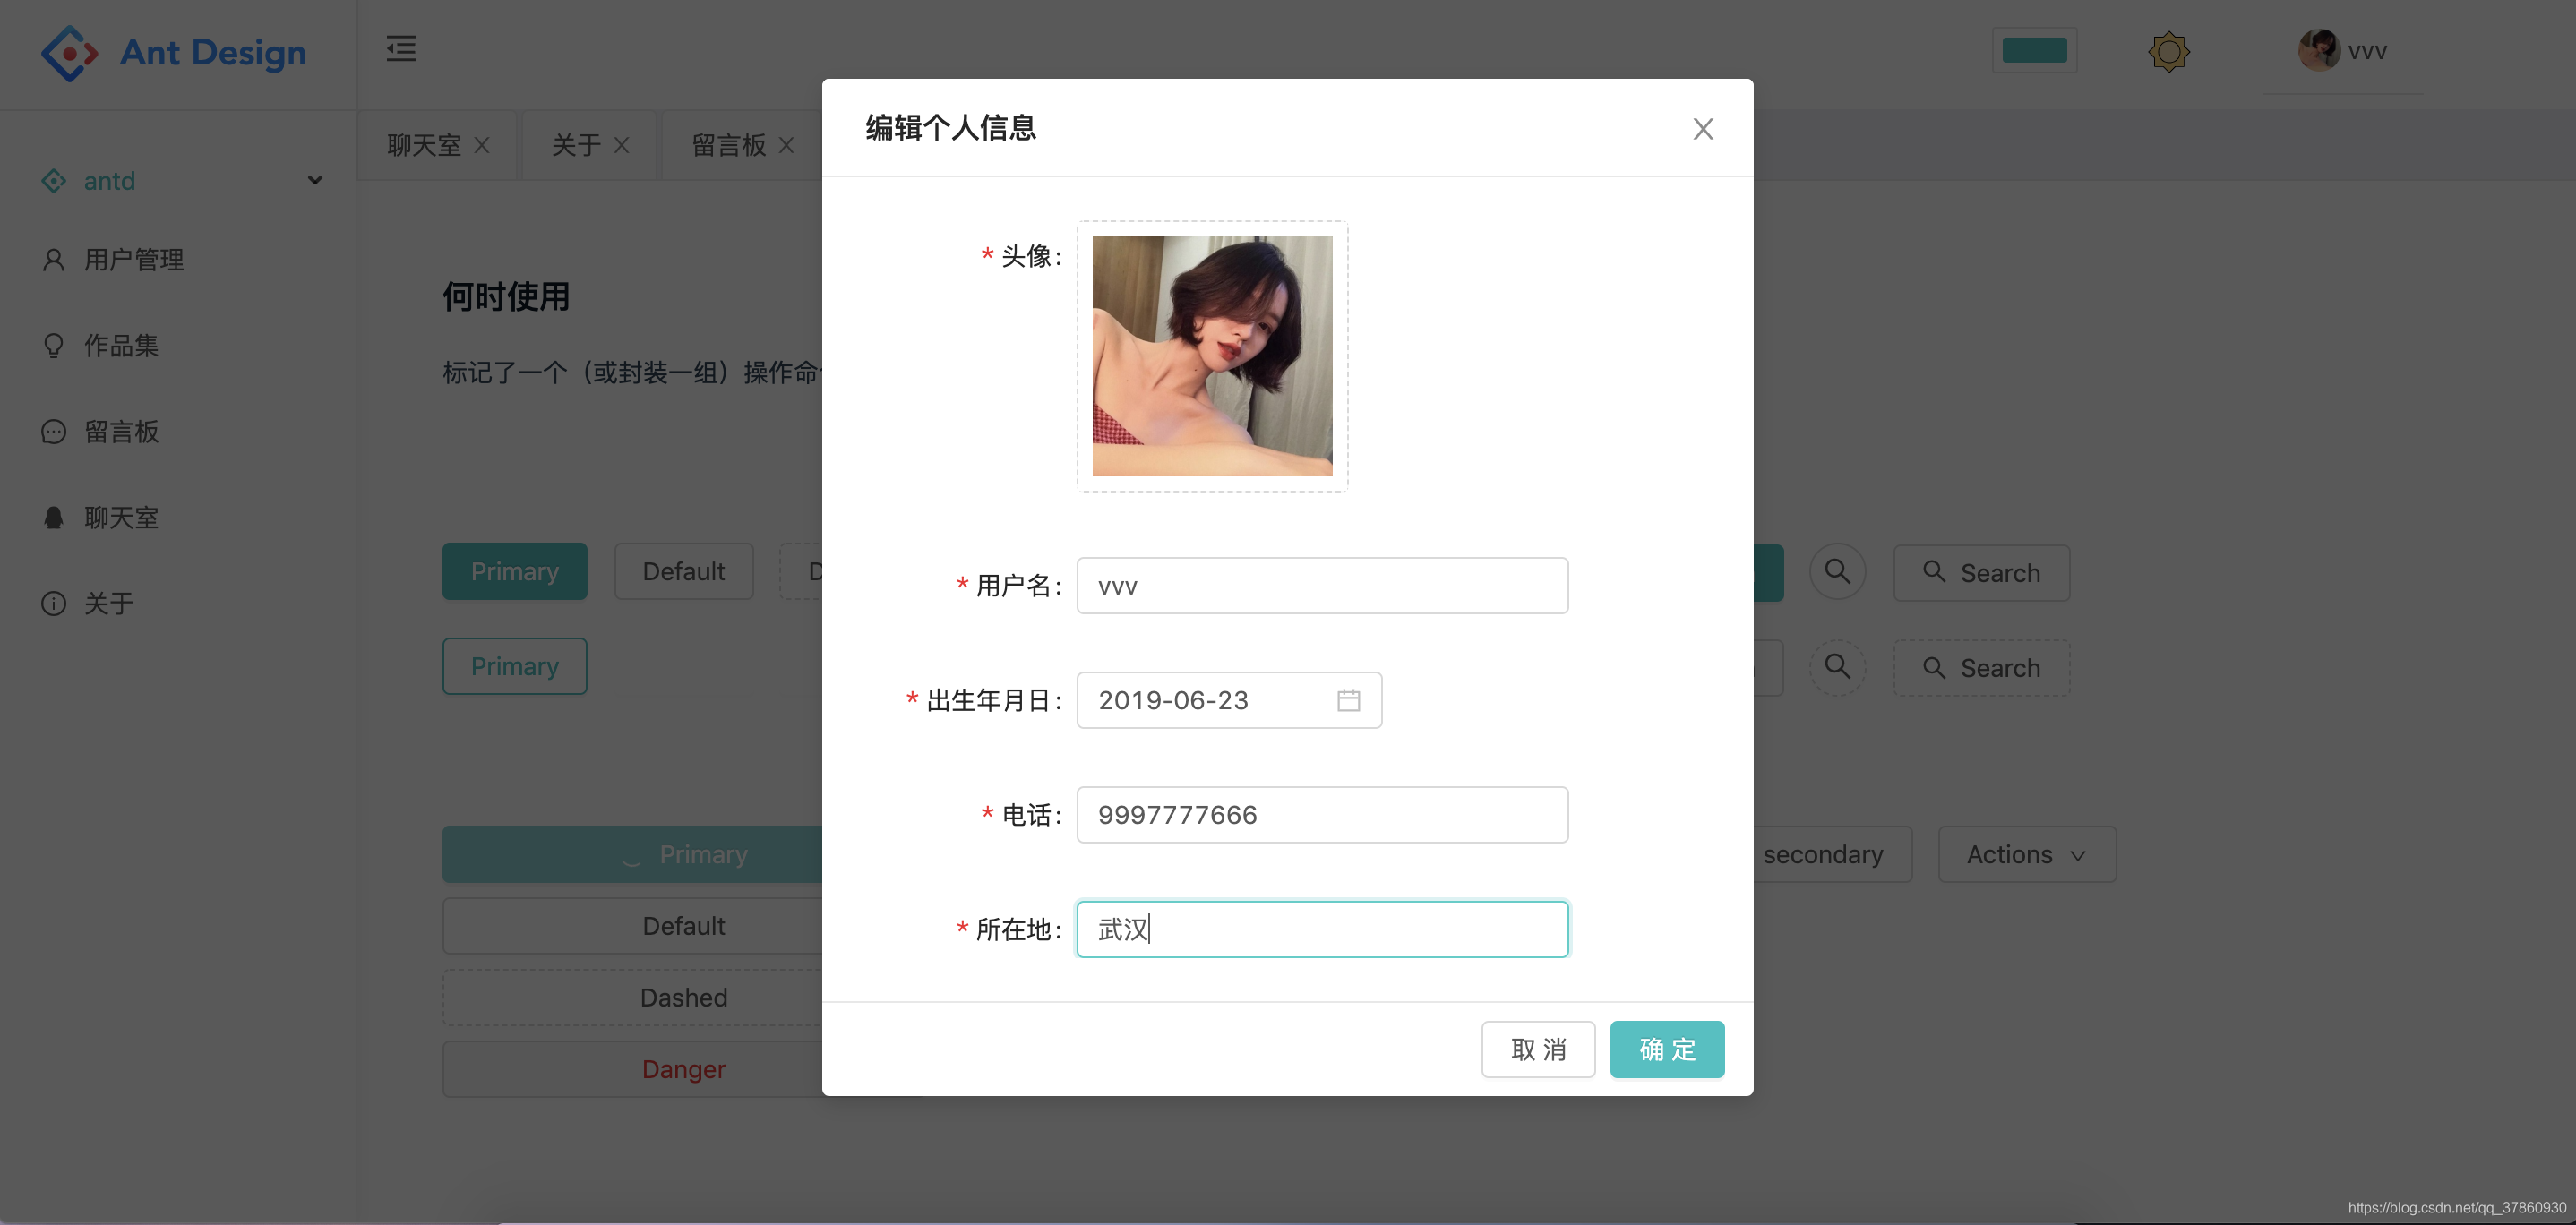Toggle the sidebar collapse menu icon

(401, 48)
